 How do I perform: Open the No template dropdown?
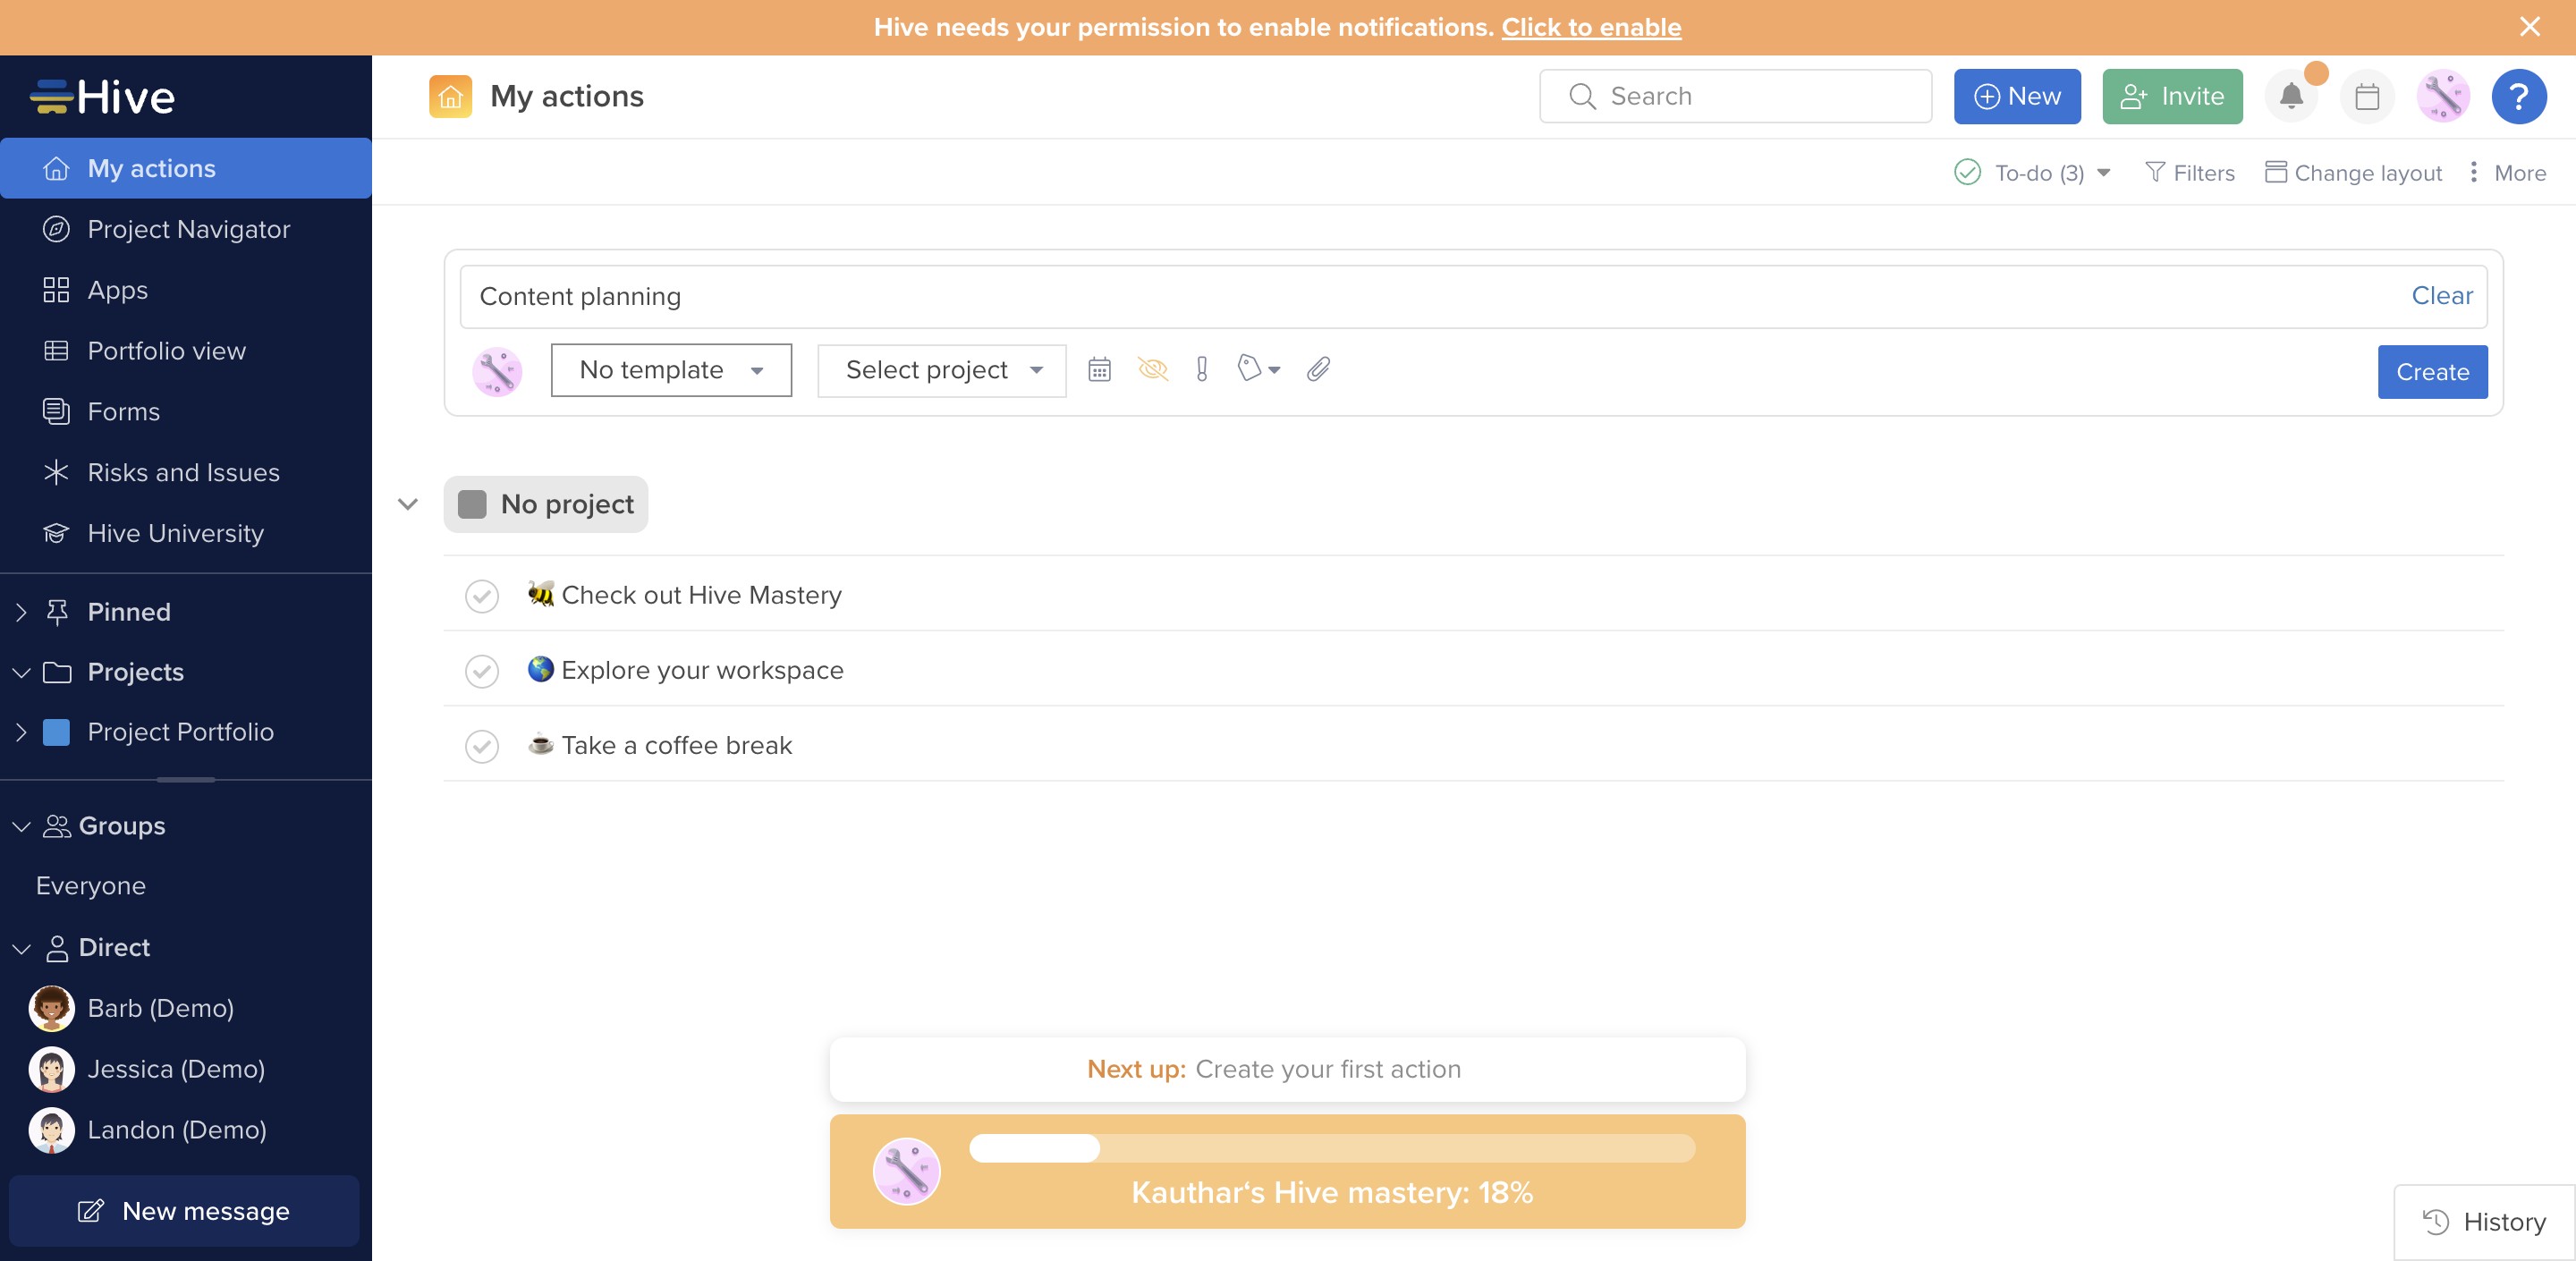[x=671, y=370]
